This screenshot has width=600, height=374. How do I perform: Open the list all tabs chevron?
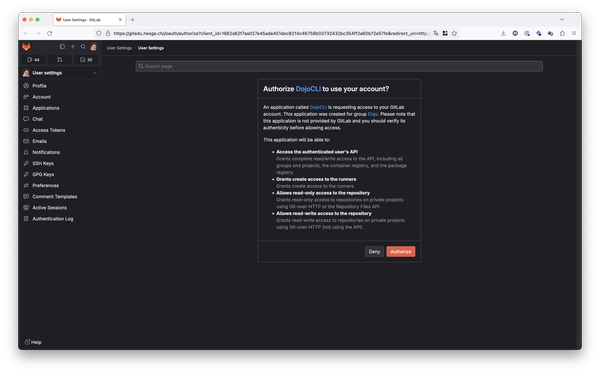(562, 20)
